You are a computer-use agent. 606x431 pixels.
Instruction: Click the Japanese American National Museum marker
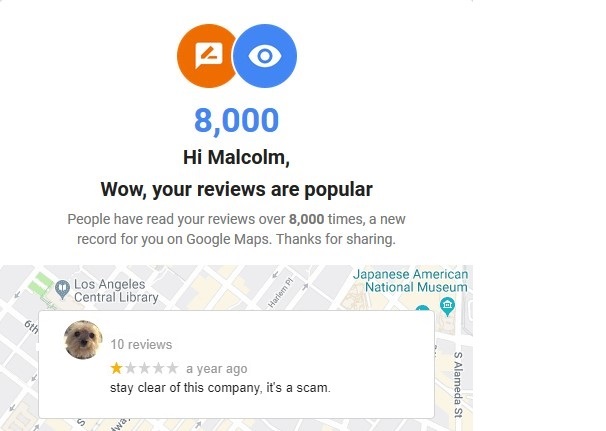pyautogui.click(x=447, y=306)
